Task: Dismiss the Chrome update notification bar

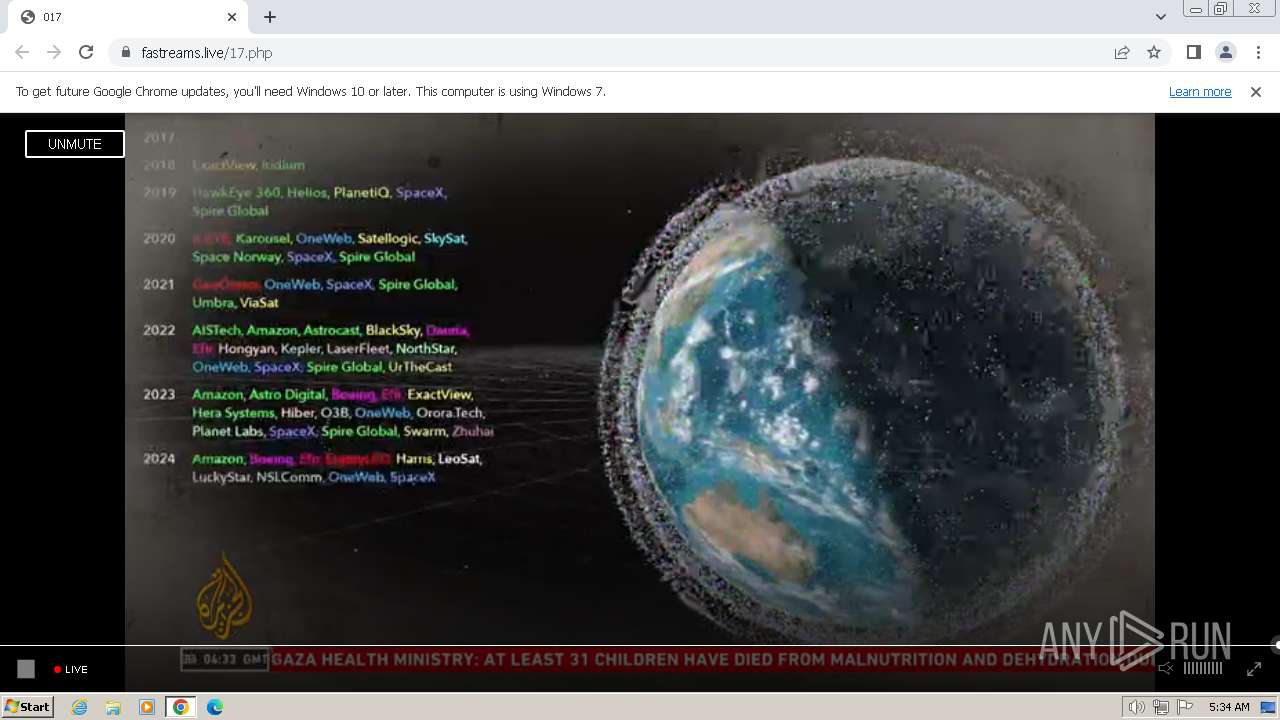Action: click(1256, 91)
